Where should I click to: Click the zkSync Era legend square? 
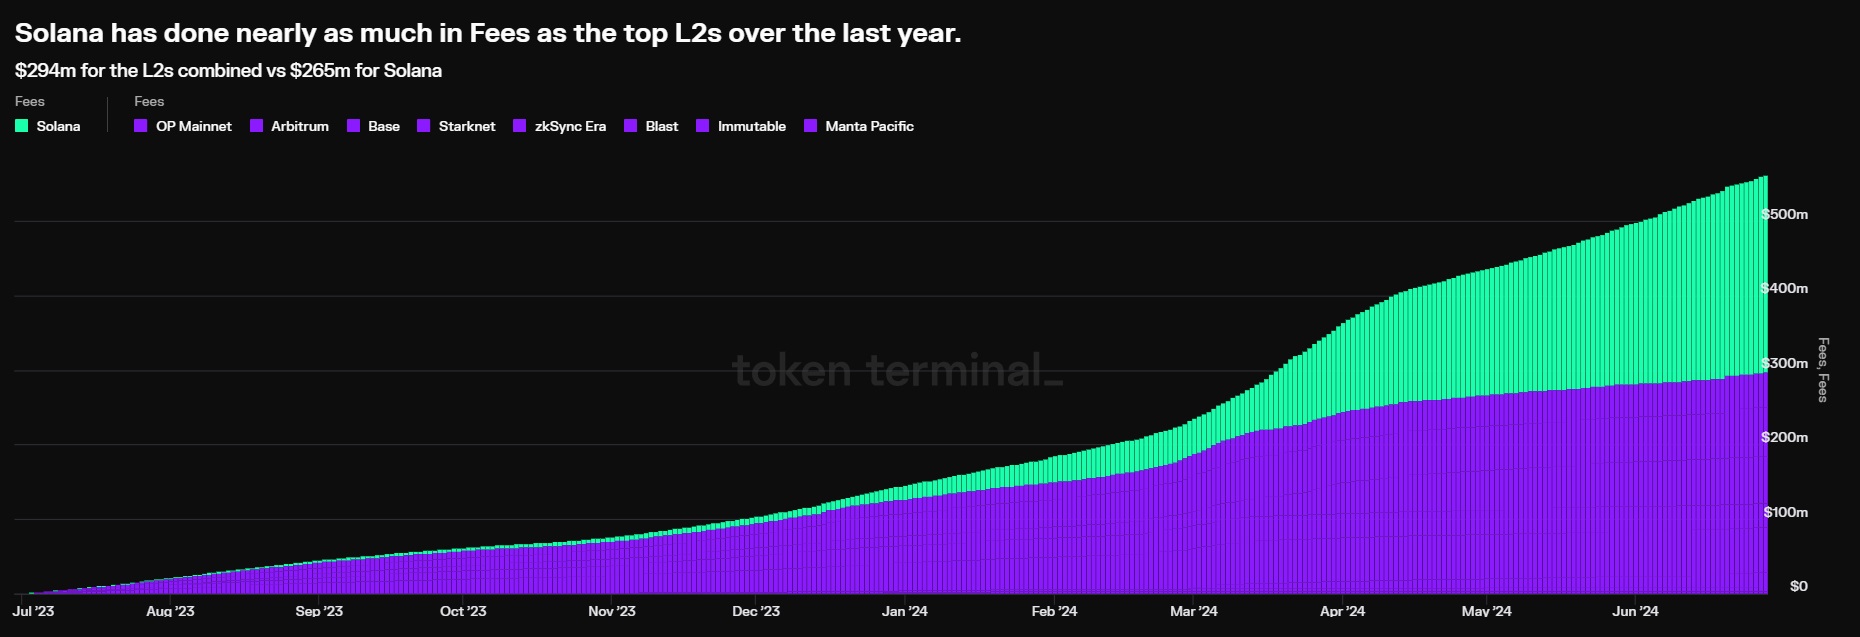click(x=519, y=126)
